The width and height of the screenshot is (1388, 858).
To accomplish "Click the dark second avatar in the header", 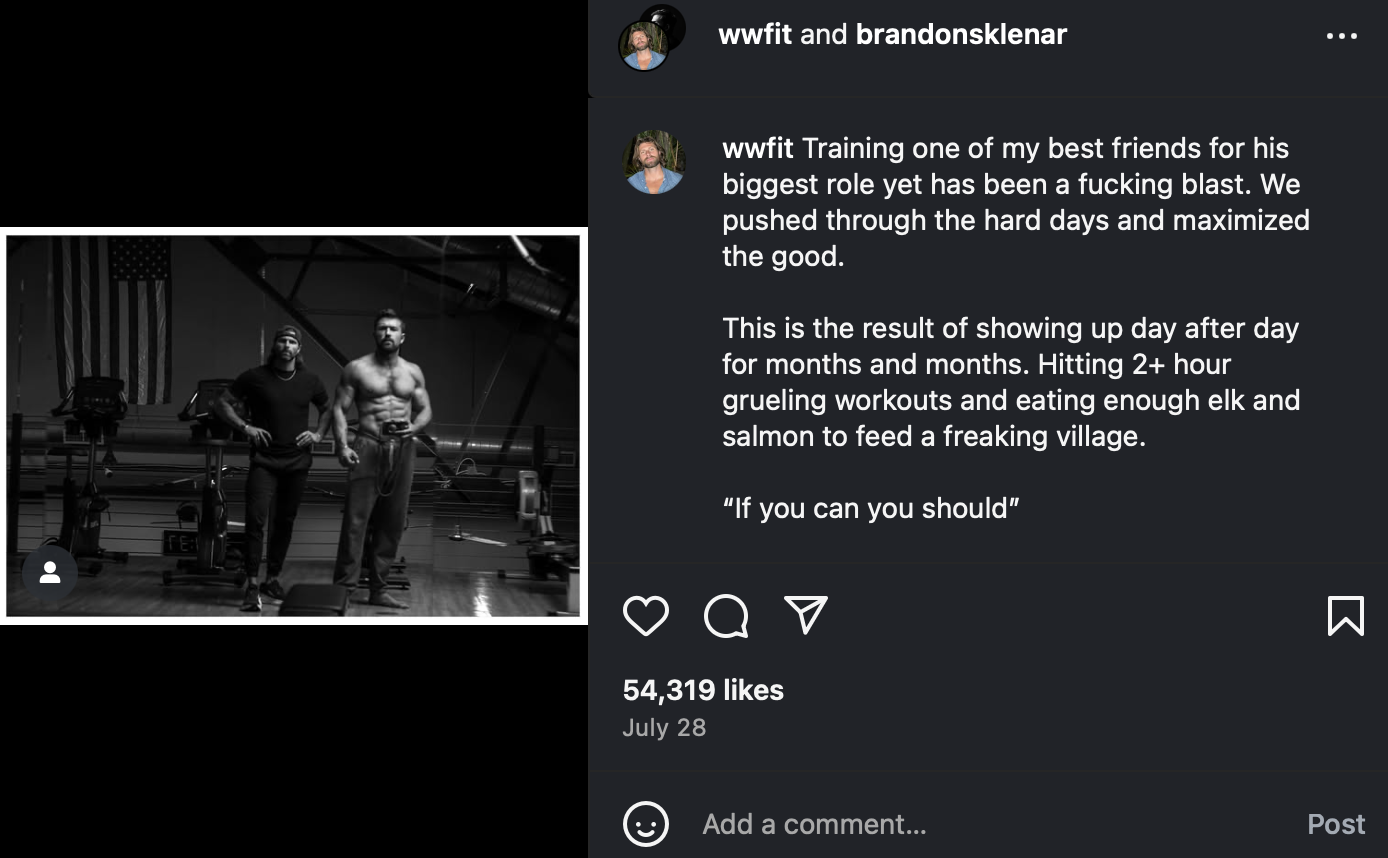I will pyautogui.click(x=665, y=18).
